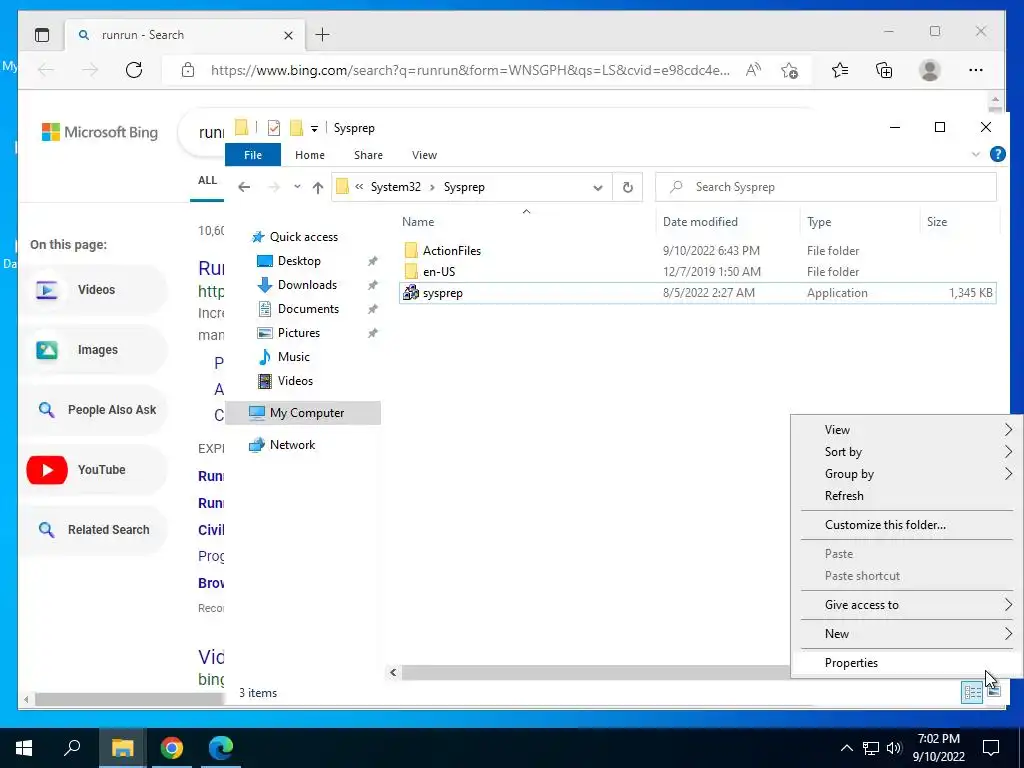The height and width of the screenshot is (768, 1024).
Task: Open the notification center icon
Action: [x=991, y=748]
